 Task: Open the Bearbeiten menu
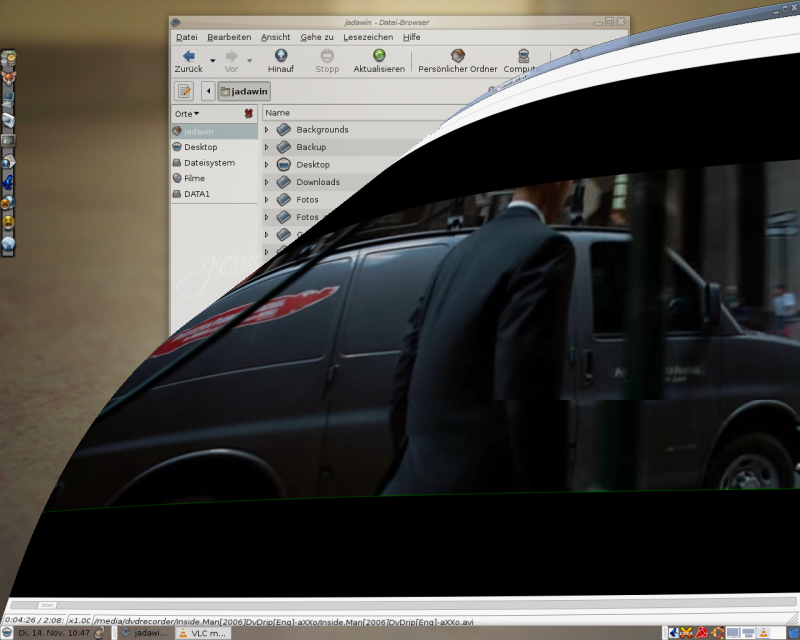tap(229, 37)
